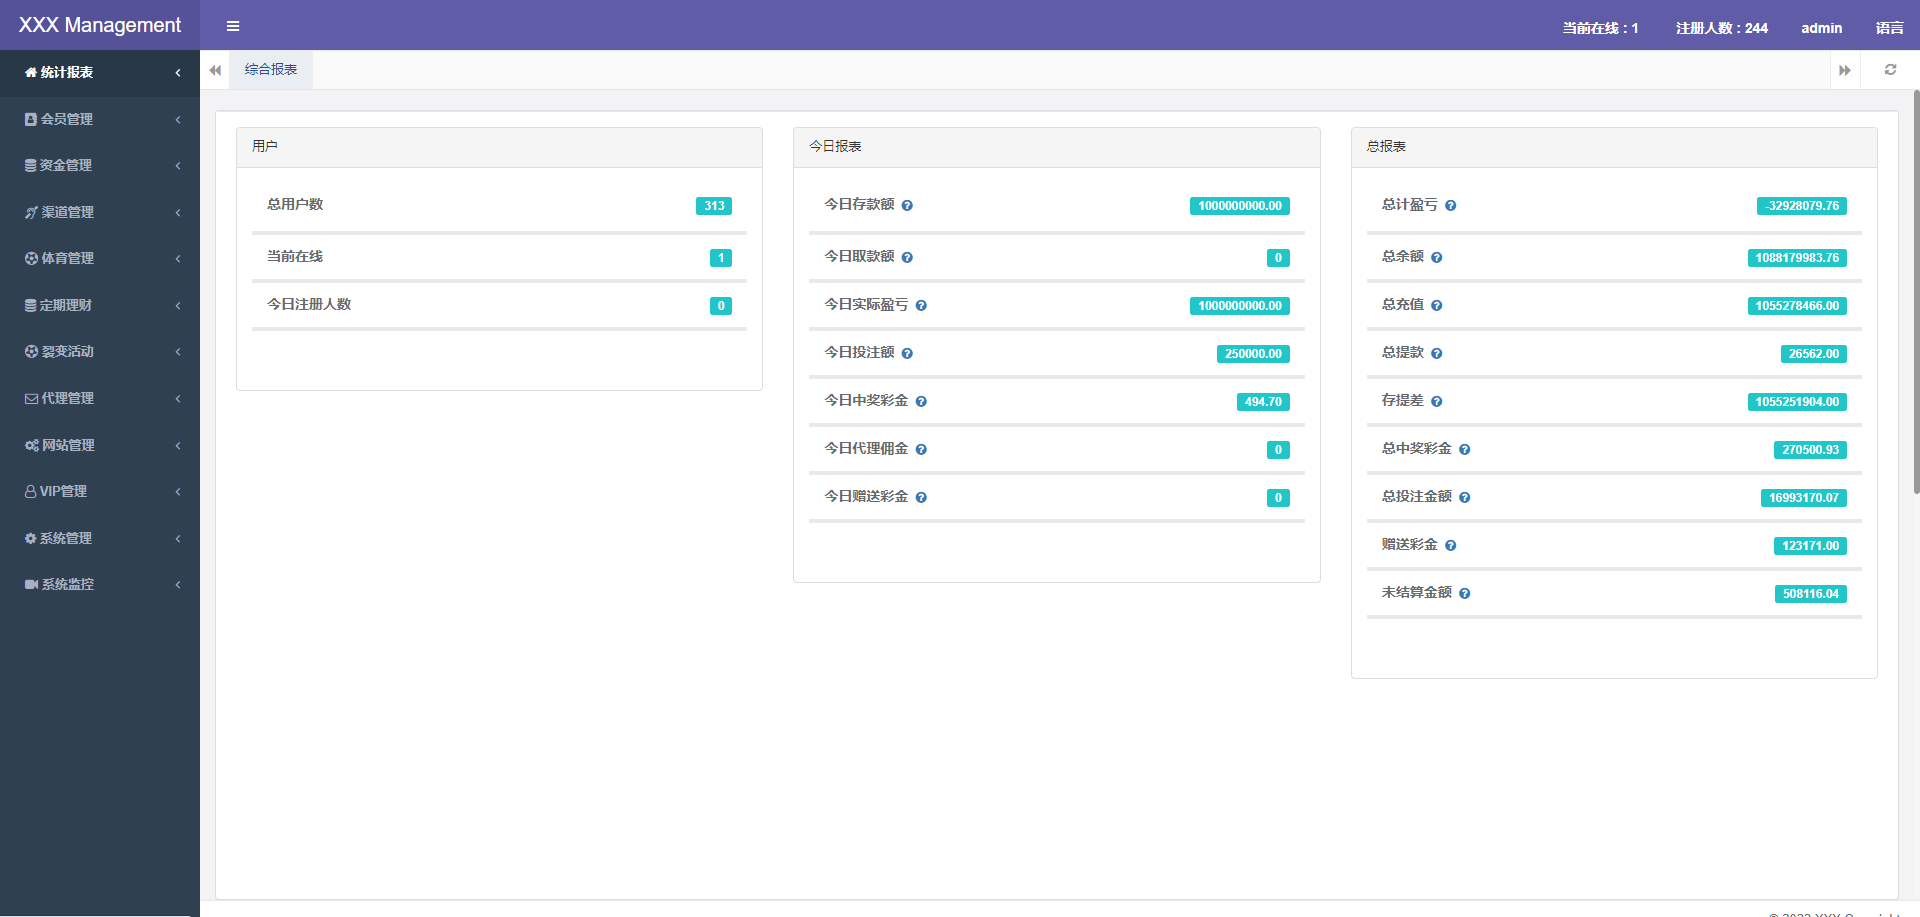Click help icon beside 总计盈亏
The width and height of the screenshot is (1920, 917).
(x=1450, y=206)
